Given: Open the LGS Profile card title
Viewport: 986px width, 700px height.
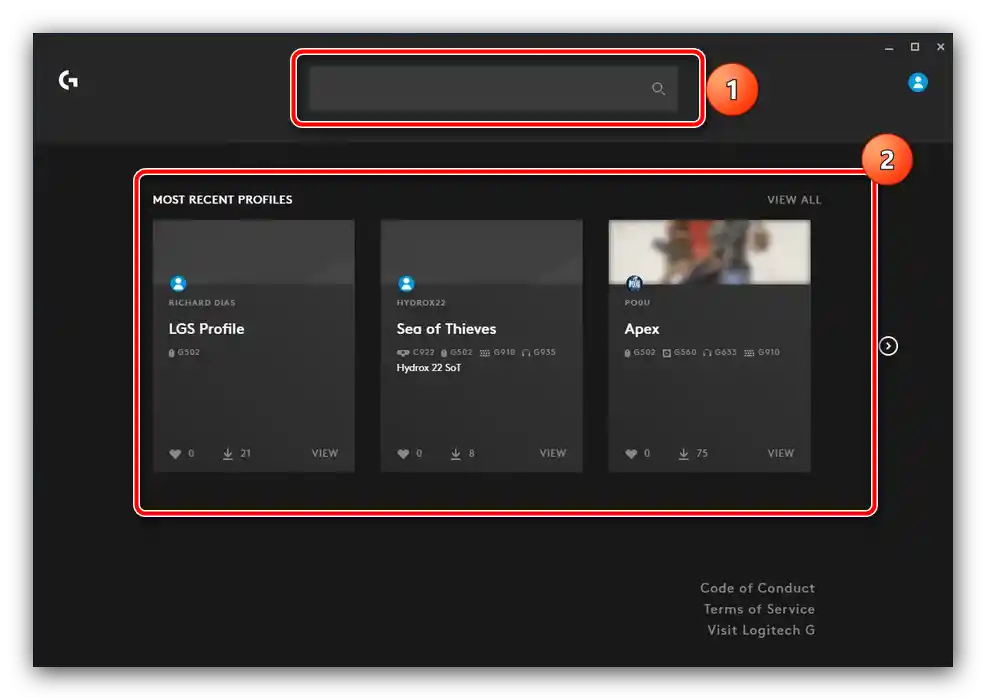Looking at the screenshot, I should point(206,329).
